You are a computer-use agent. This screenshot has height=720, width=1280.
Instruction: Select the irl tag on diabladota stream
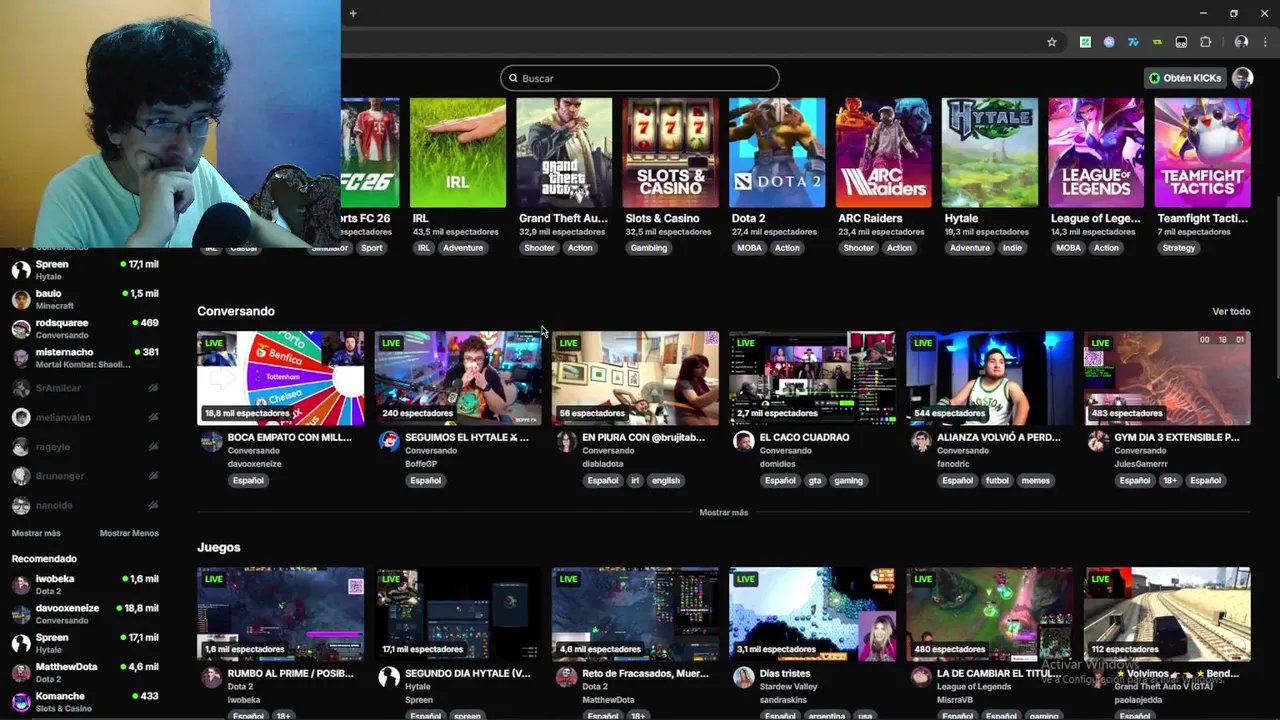(634, 480)
